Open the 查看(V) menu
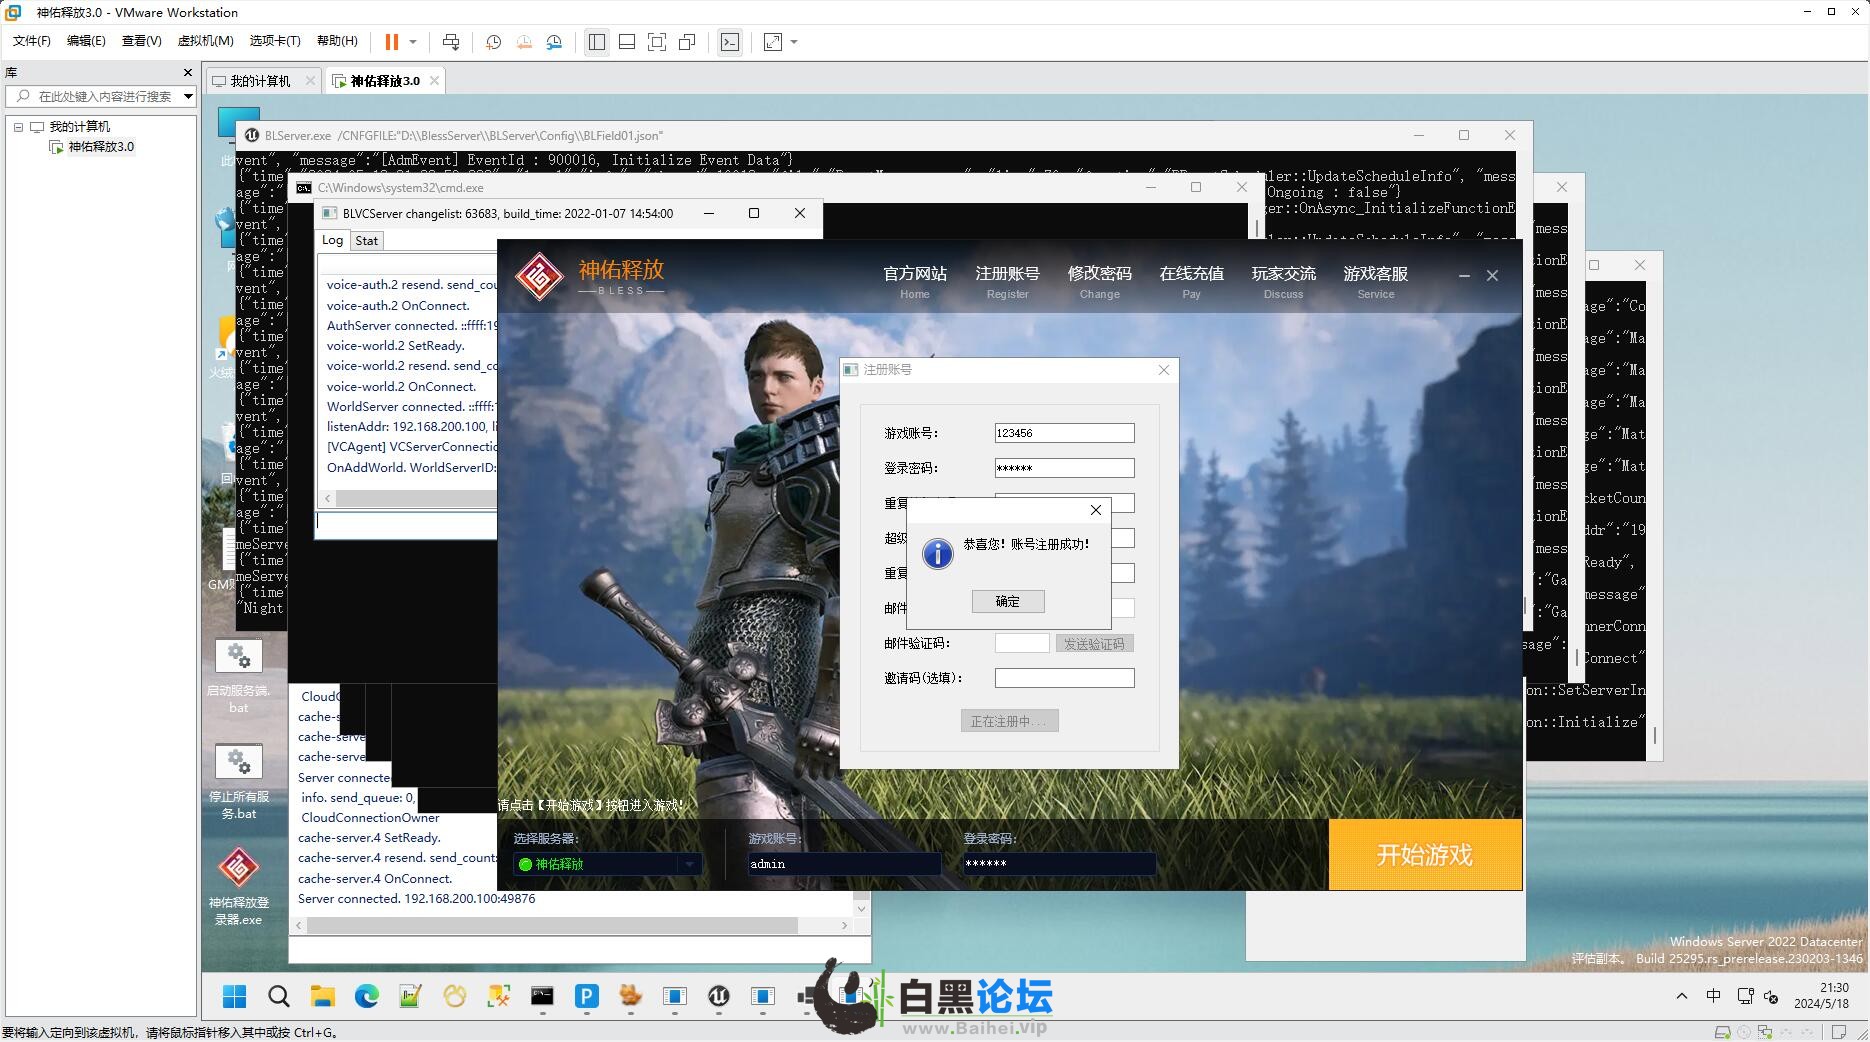This screenshot has height=1042, width=1870. pyautogui.click(x=141, y=41)
